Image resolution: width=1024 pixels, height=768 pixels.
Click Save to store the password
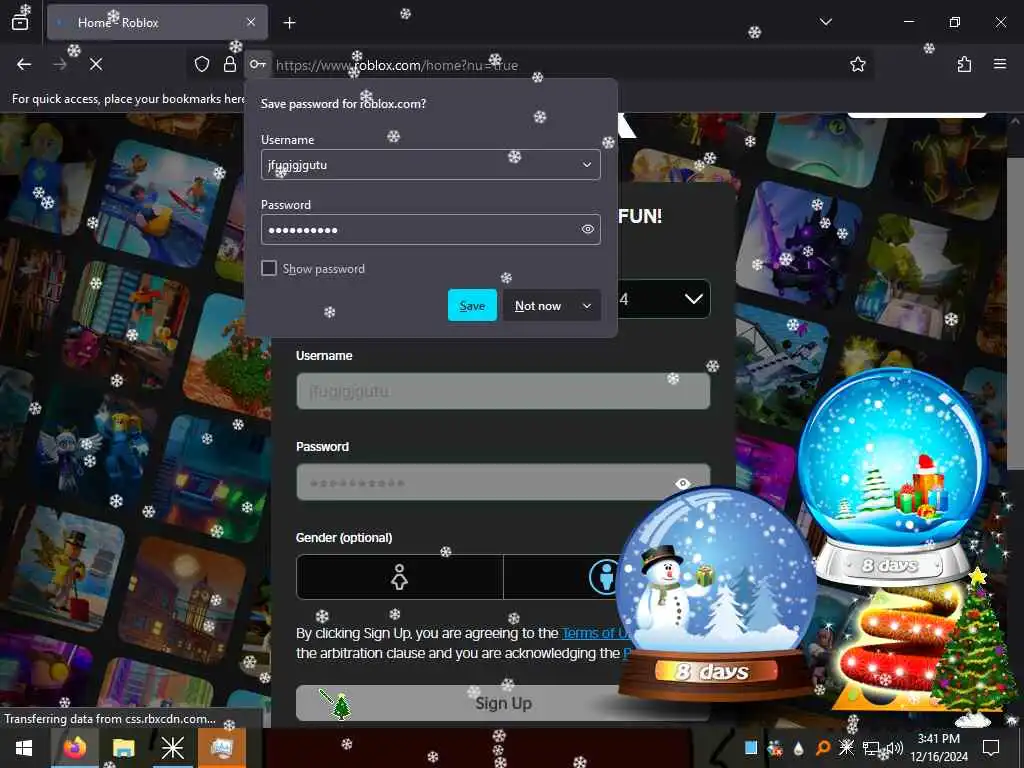coord(472,305)
